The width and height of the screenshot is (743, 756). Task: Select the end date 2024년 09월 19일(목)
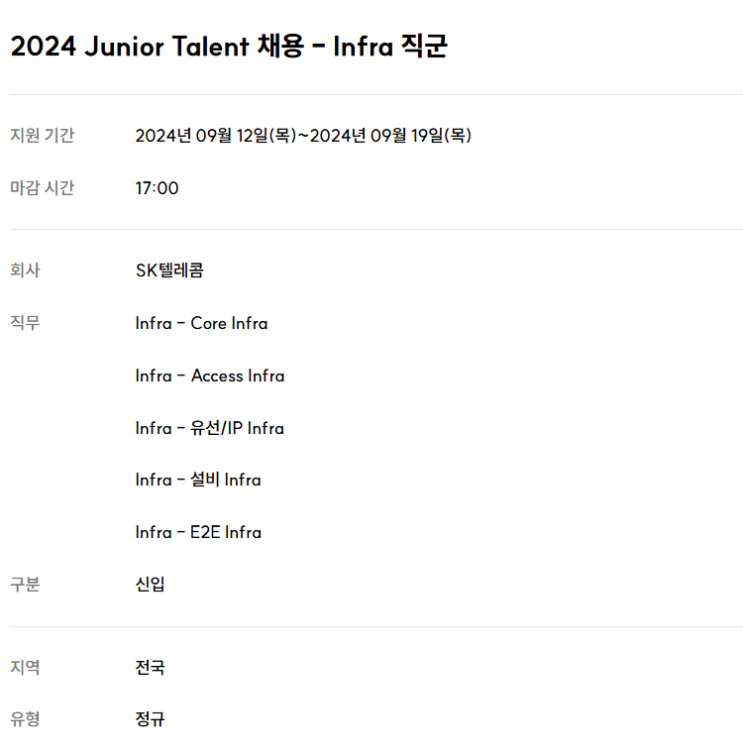(390, 136)
